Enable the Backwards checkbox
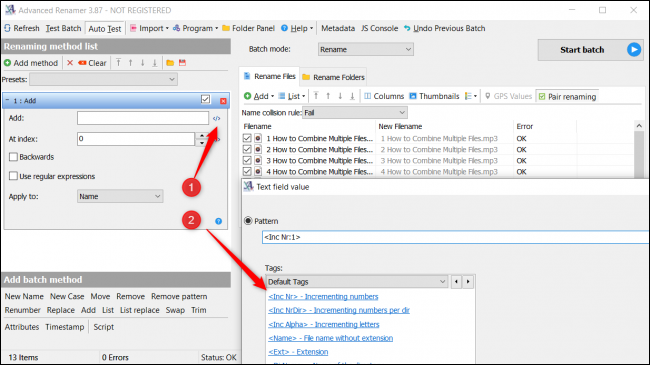The width and height of the screenshot is (650, 365). pos(13,157)
